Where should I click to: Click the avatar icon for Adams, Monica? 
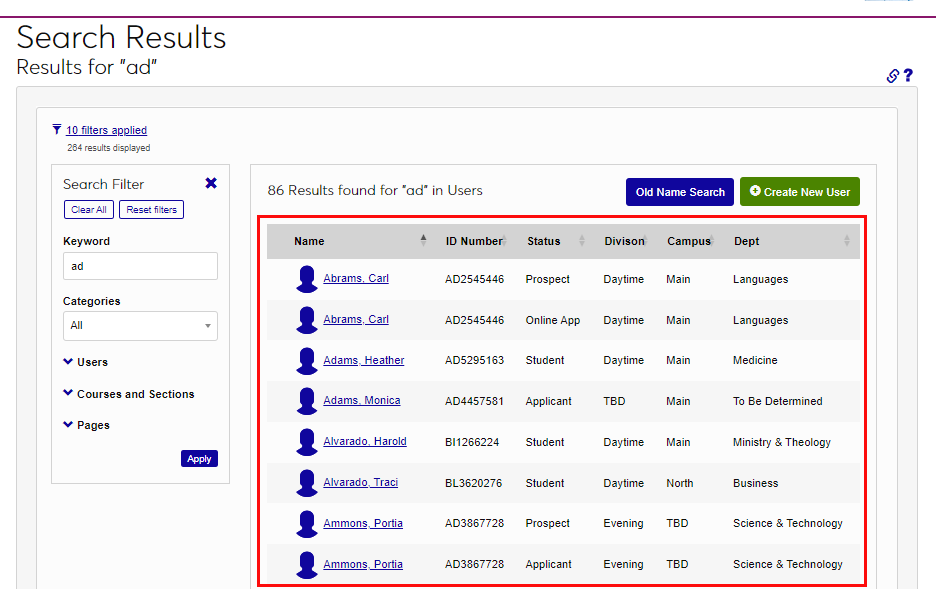pos(307,401)
